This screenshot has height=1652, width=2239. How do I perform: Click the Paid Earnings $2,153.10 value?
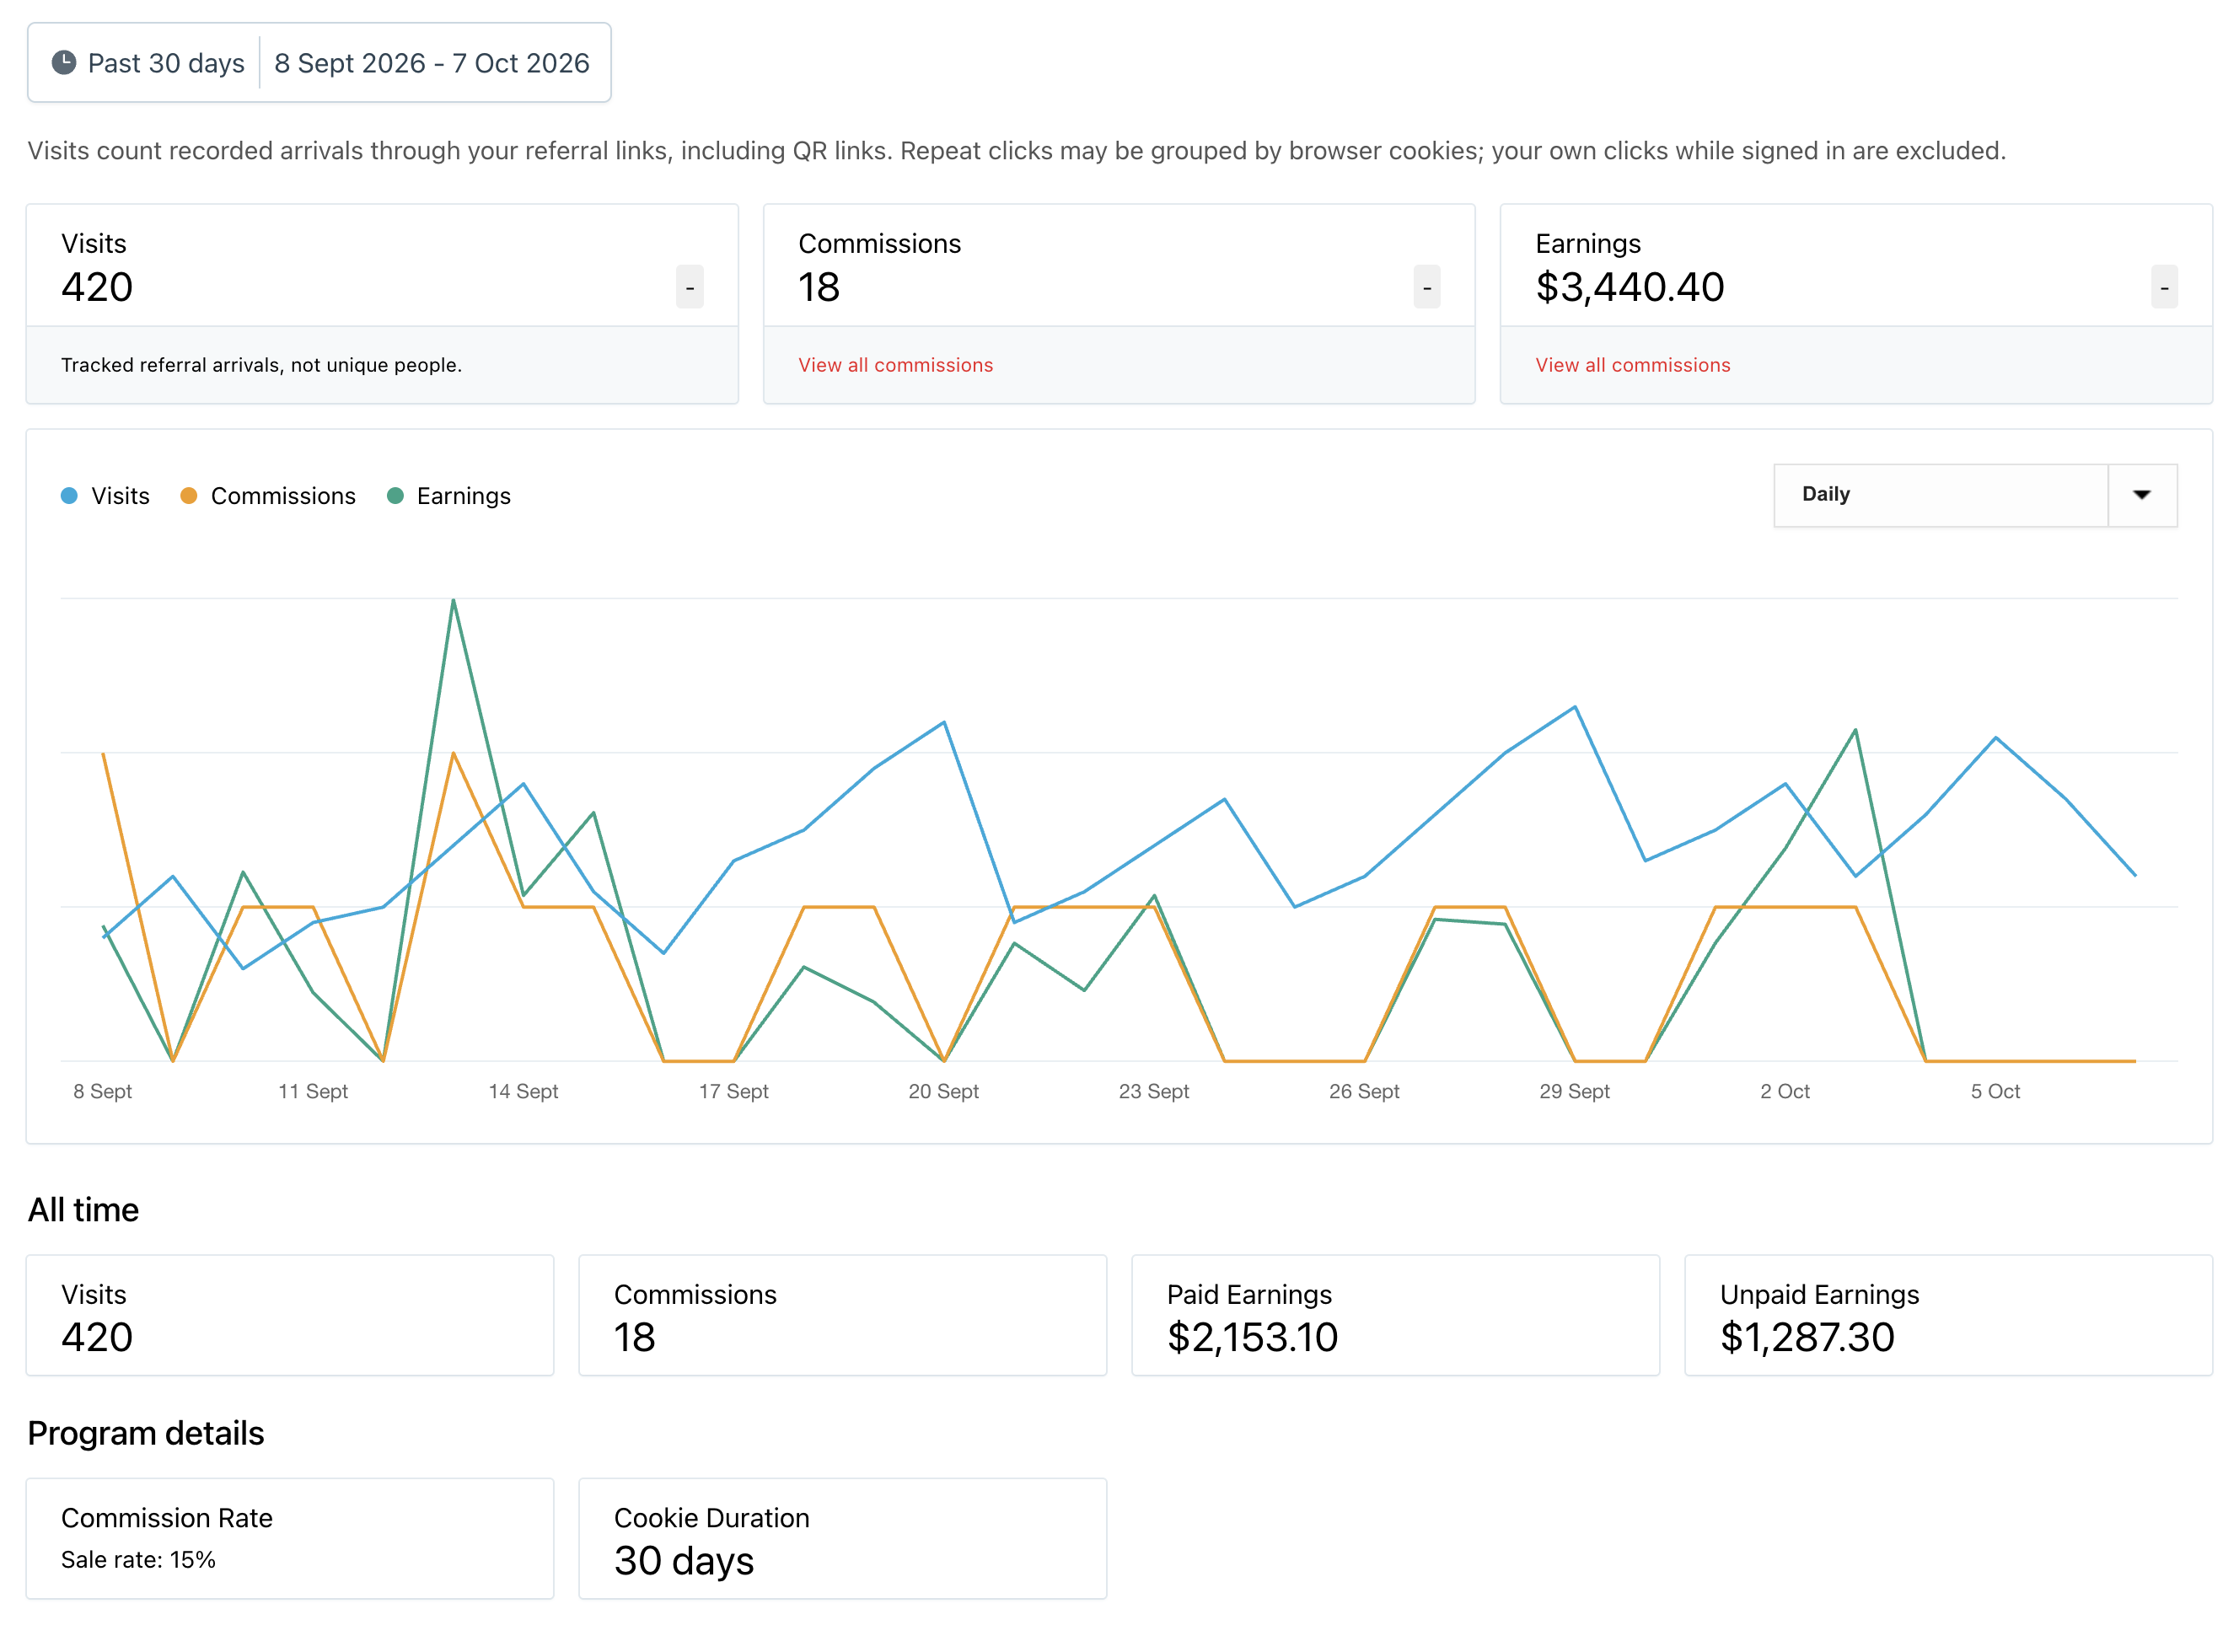pyautogui.click(x=1252, y=1337)
